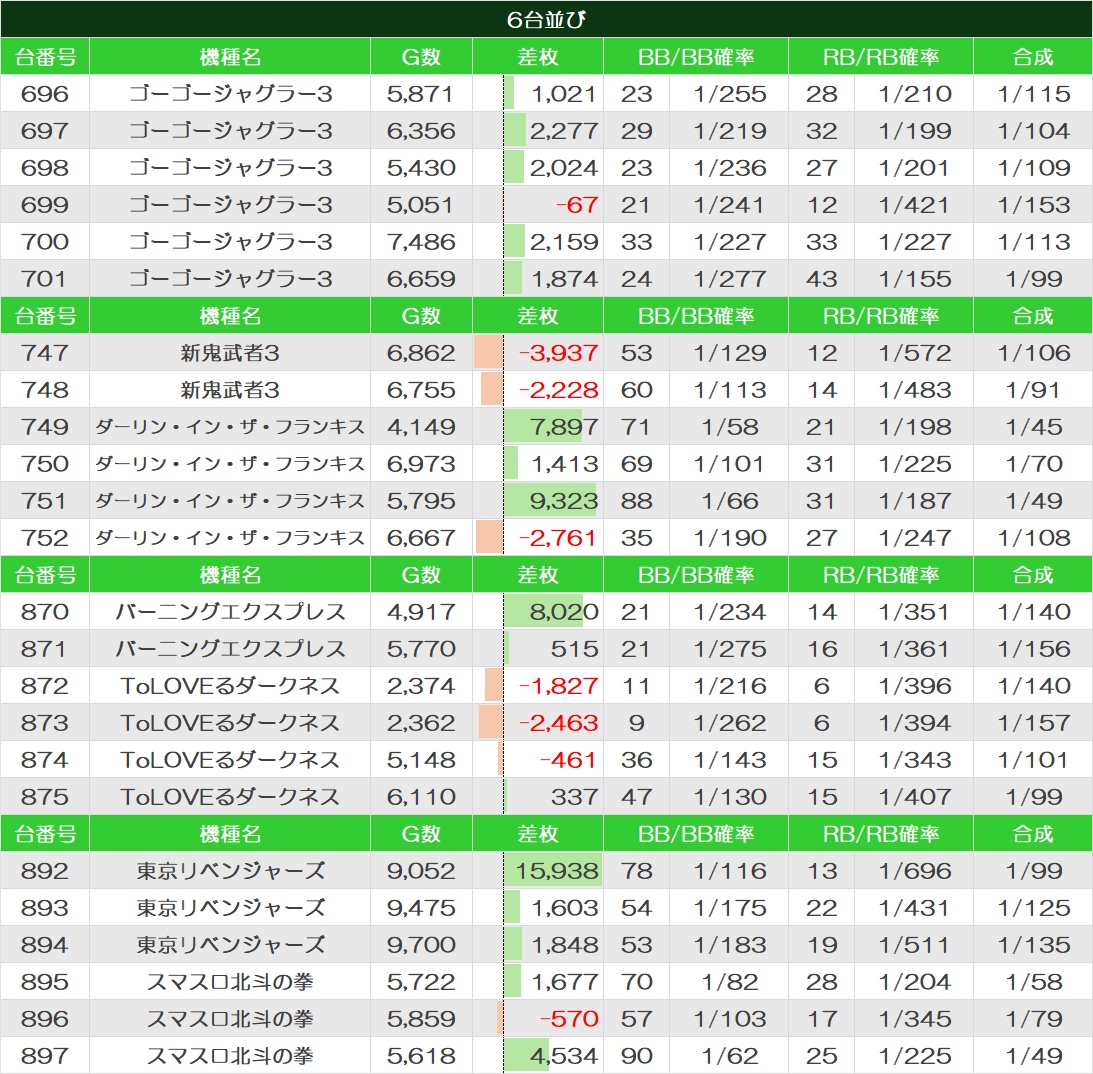Viewport: 1093px width, 1074px height.
Task: Click 合成 value 1/157 in row 873
Action: click(1033, 722)
